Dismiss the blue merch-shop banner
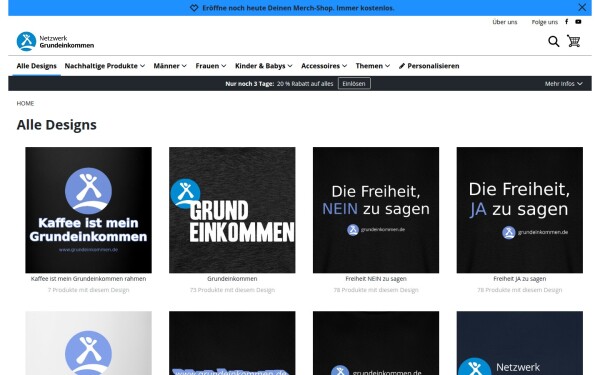The height and width of the screenshot is (375, 600). [x=582, y=7]
